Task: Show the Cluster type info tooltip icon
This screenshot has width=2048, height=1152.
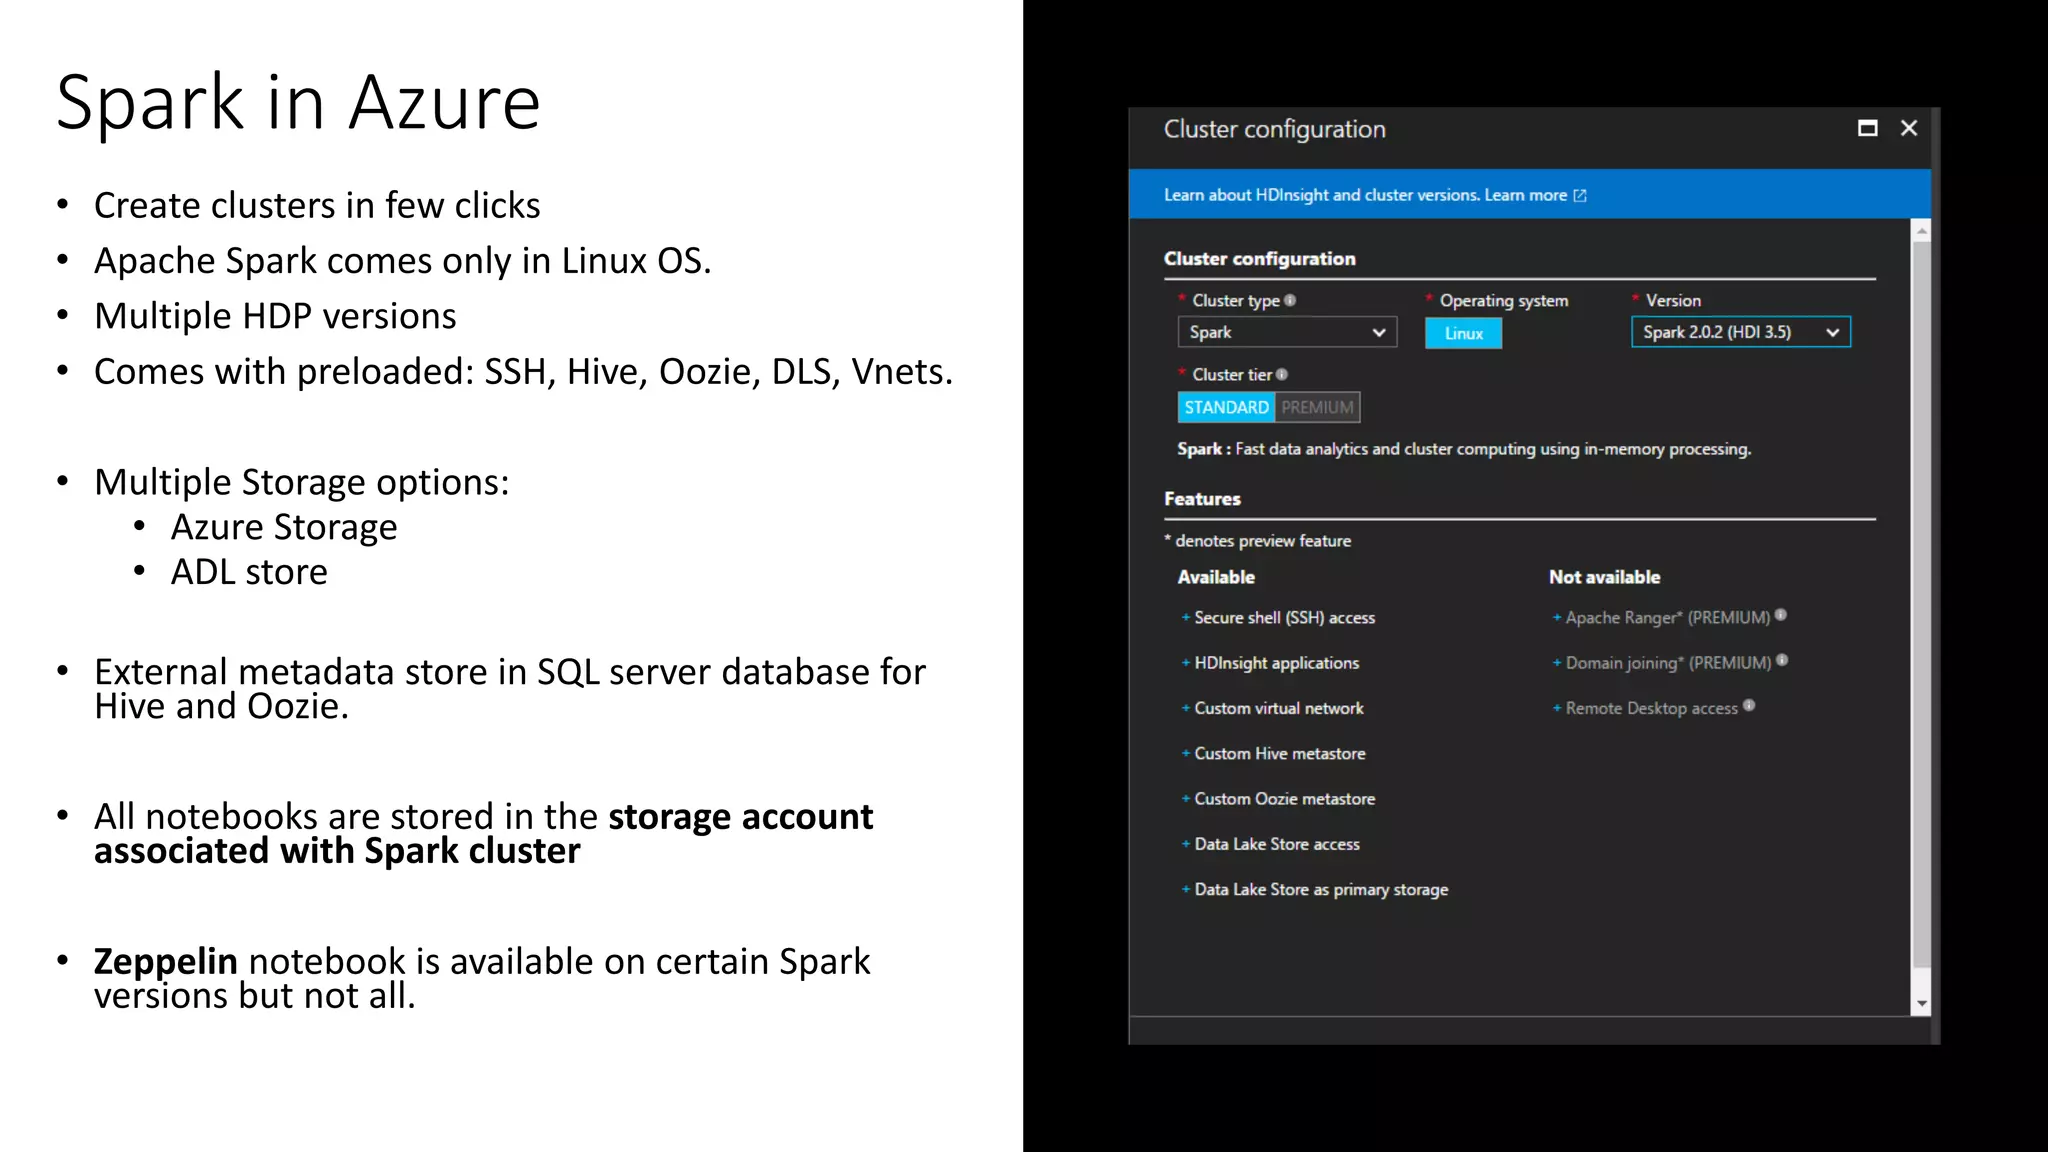Action: [1290, 300]
